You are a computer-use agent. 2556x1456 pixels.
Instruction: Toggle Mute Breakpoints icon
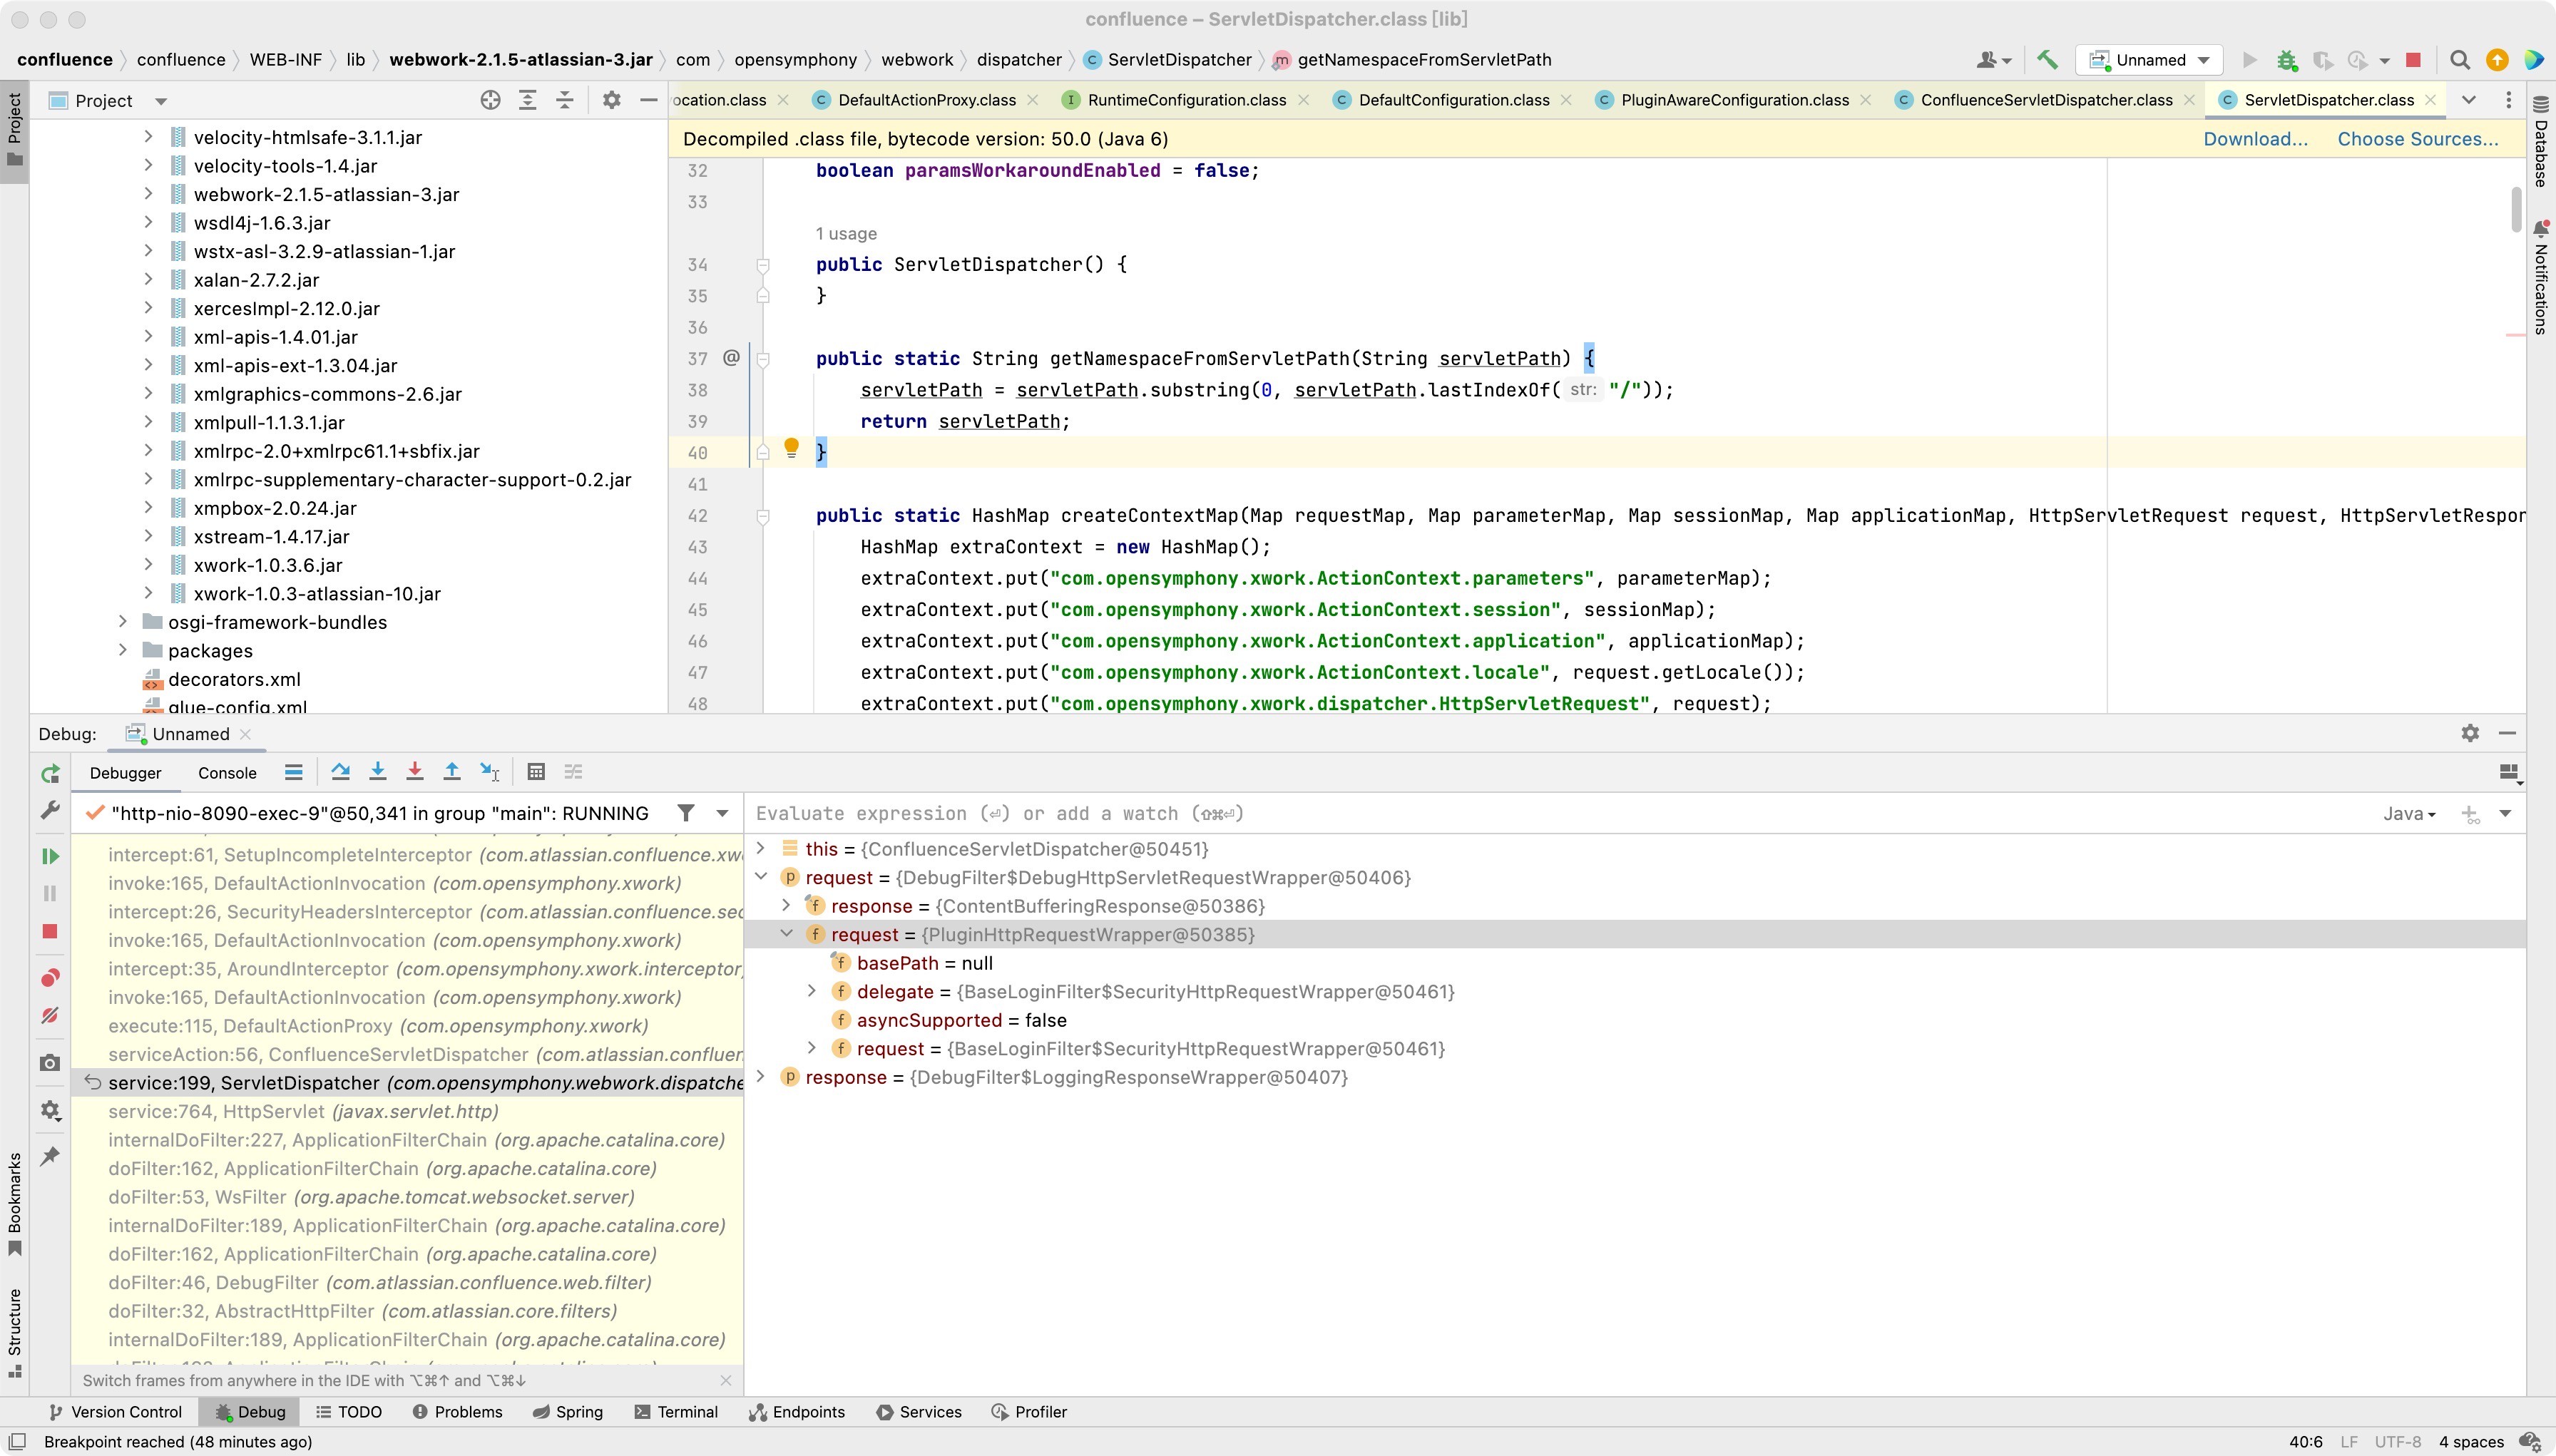(x=50, y=1015)
